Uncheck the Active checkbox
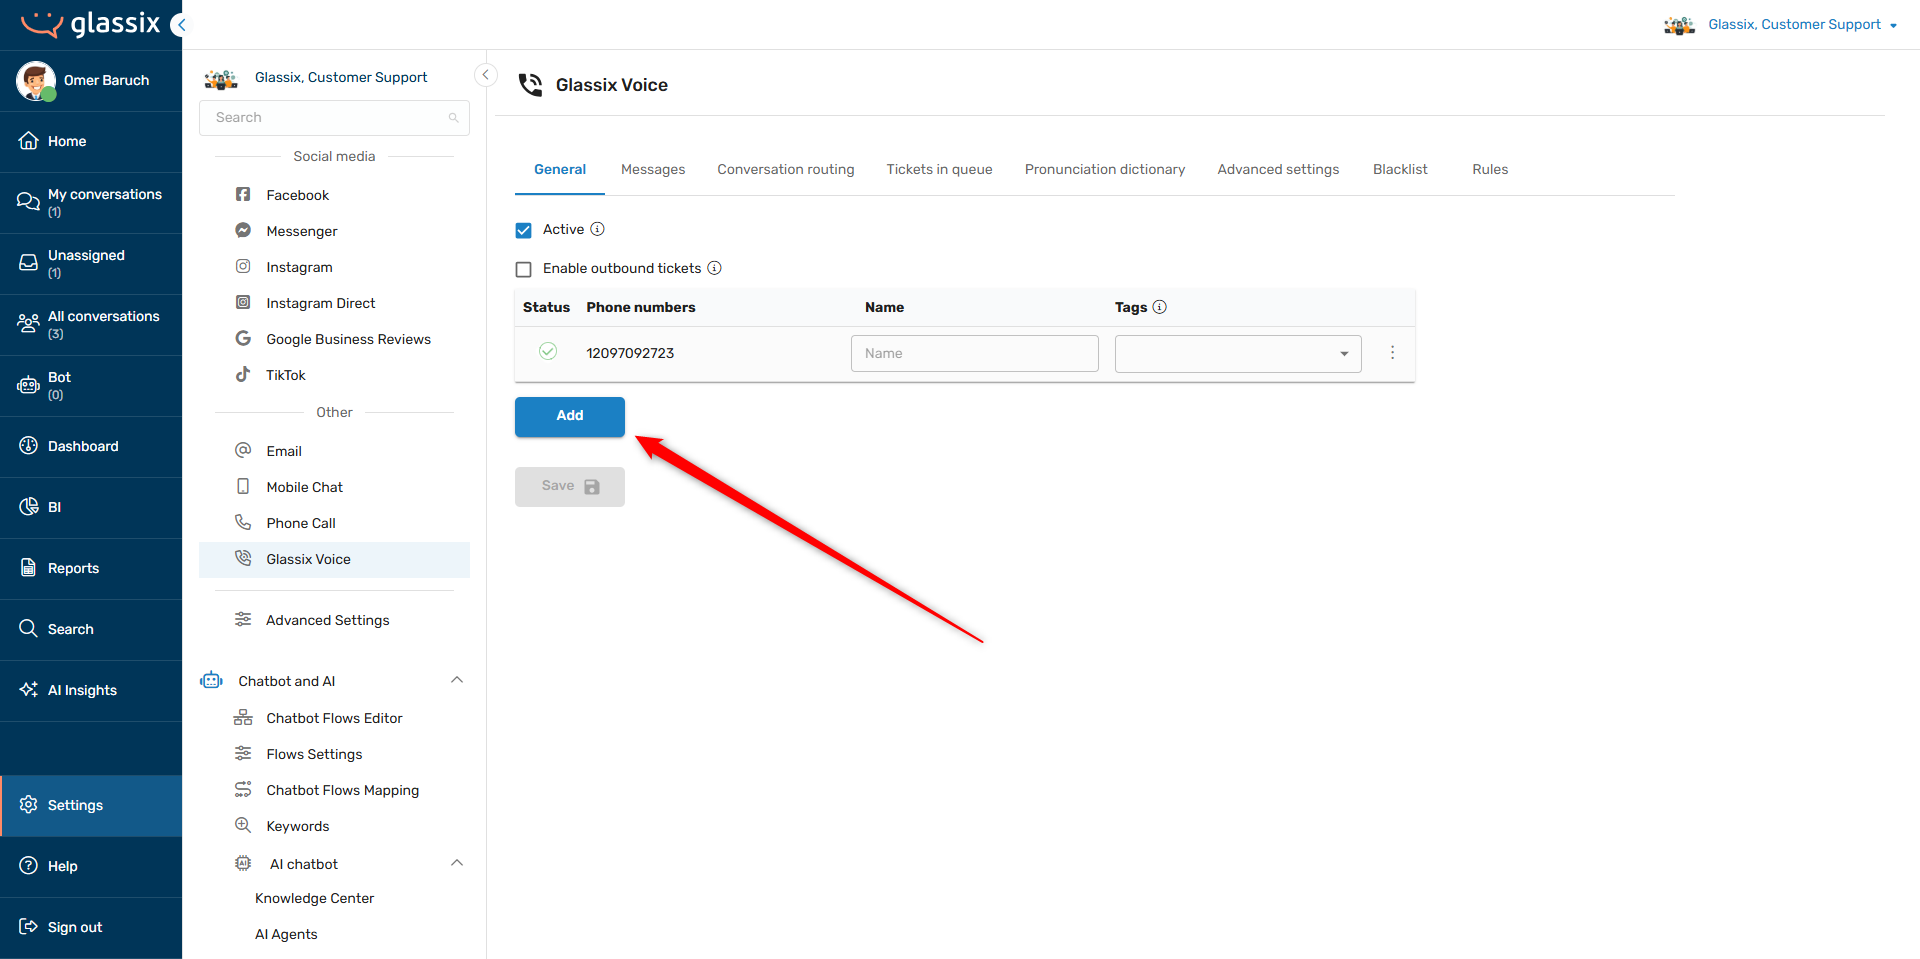 (523, 230)
